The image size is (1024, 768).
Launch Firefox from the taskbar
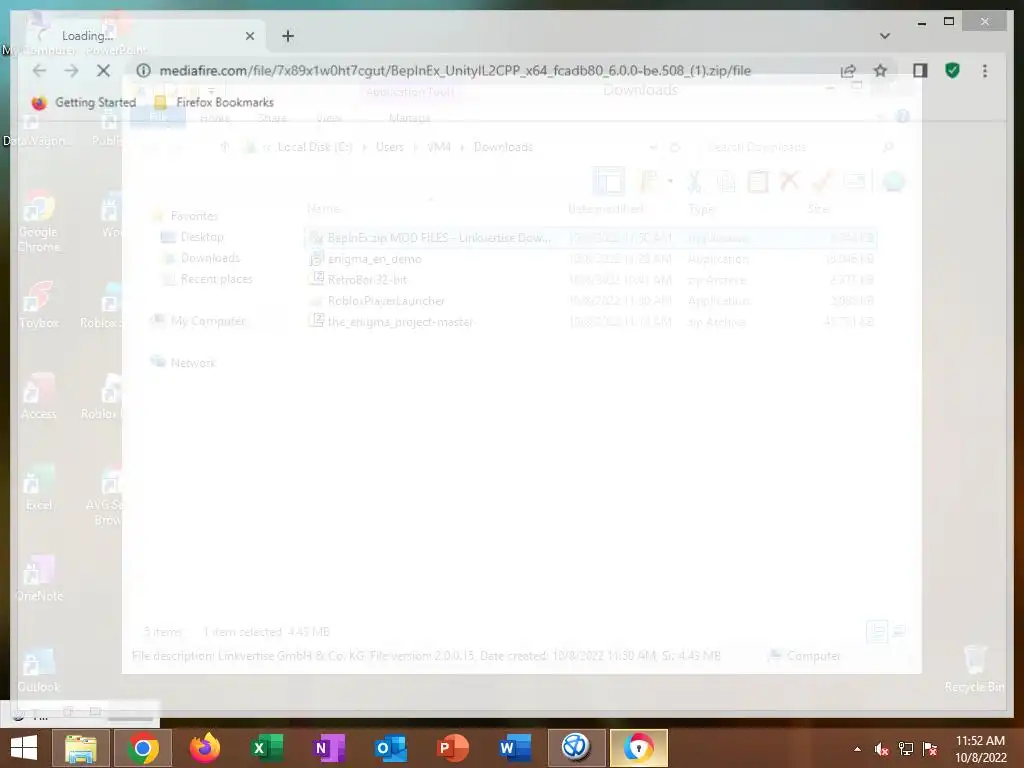coord(204,748)
